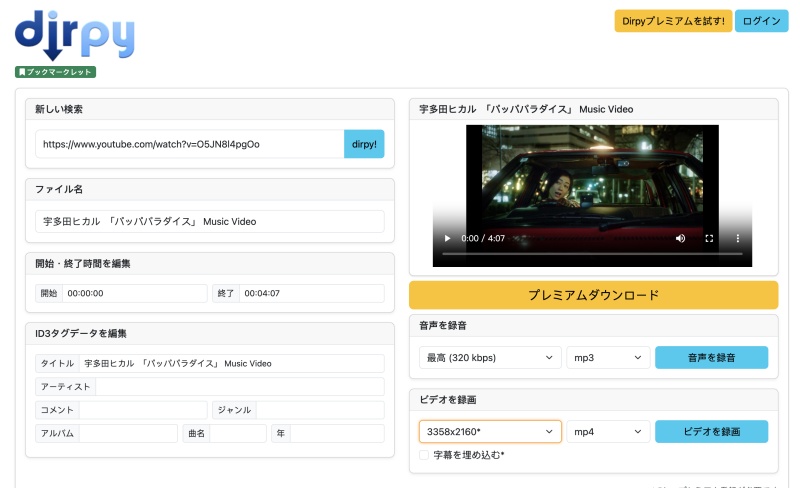Mute the video with the speaker icon
Screen dimensions: 800x488
click(680, 238)
